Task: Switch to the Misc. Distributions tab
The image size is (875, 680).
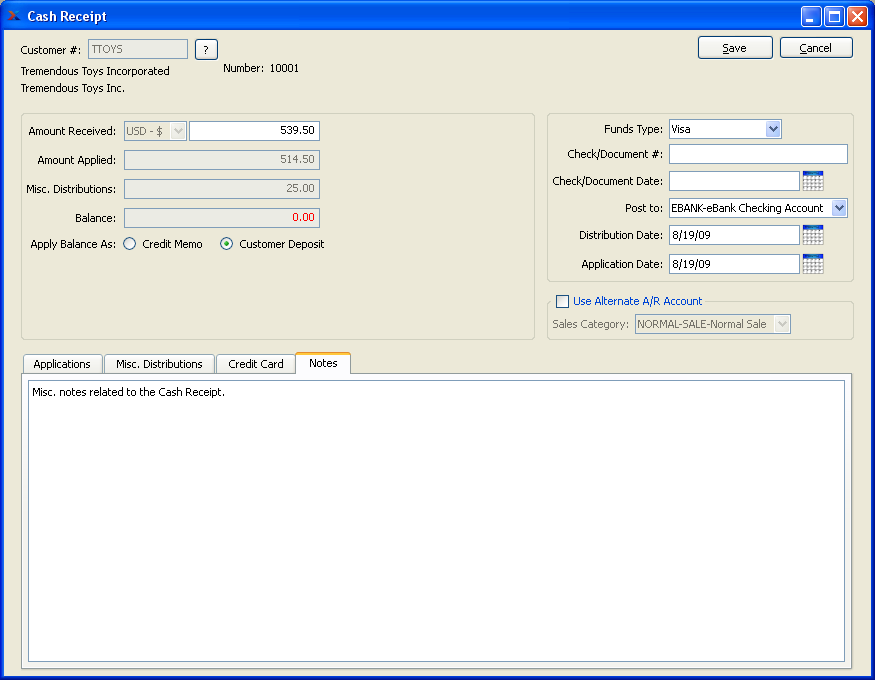Action: click(159, 364)
